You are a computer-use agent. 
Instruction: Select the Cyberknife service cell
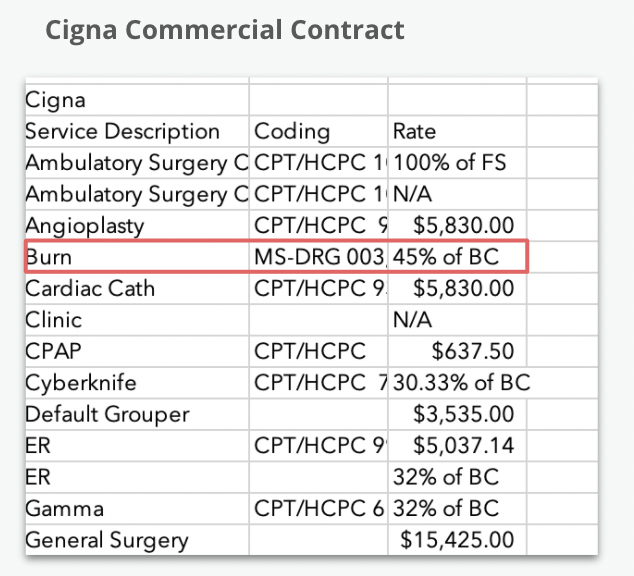[81, 383]
